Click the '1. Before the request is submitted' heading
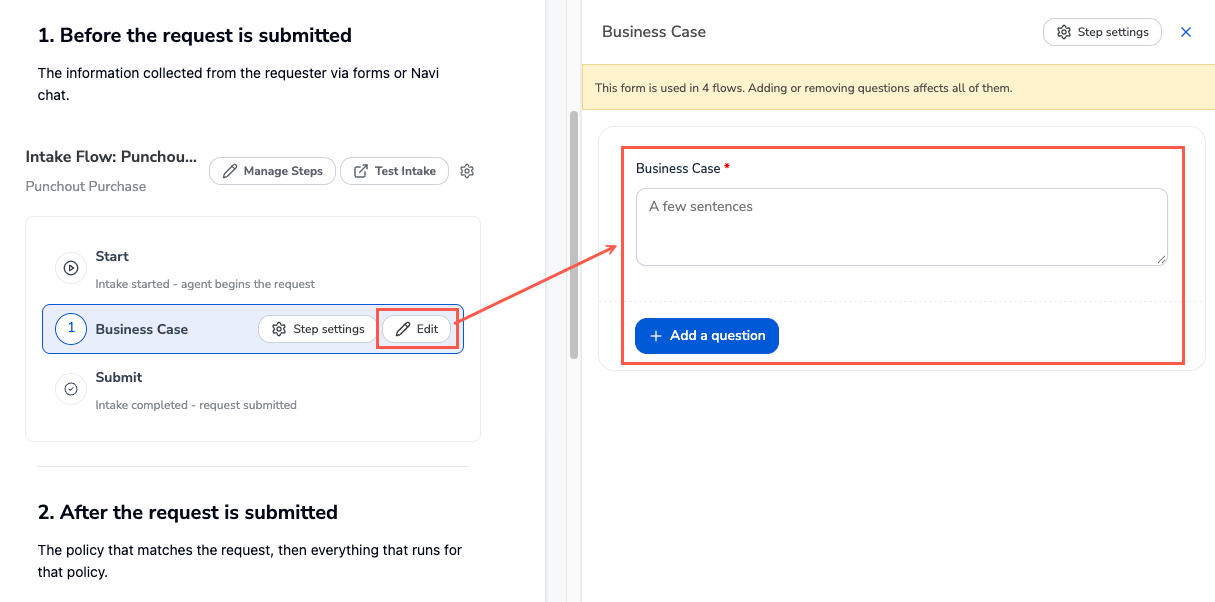1215x602 pixels. [195, 35]
